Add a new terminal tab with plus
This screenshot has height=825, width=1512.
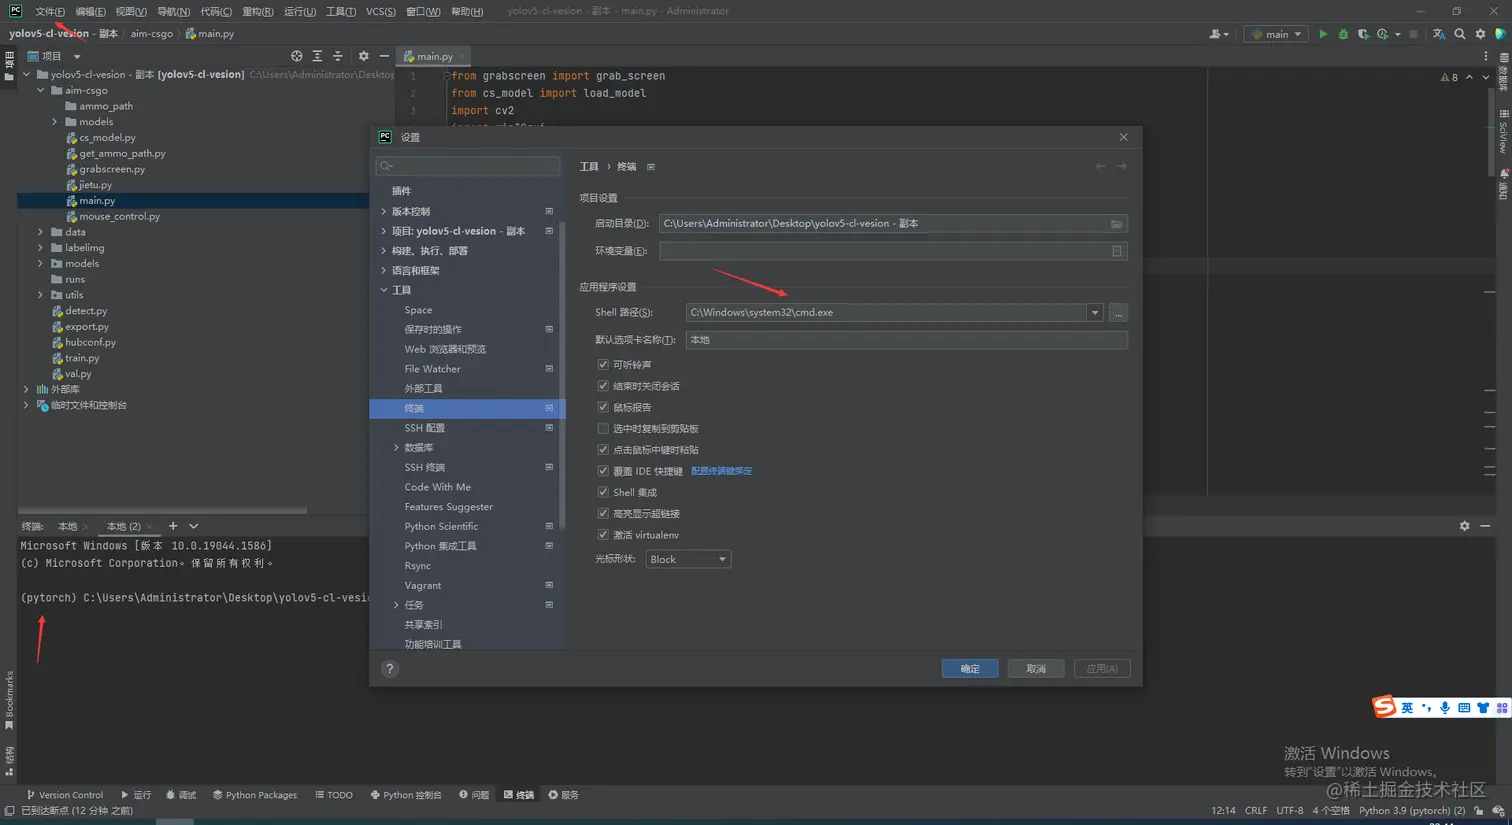(x=173, y=526)
